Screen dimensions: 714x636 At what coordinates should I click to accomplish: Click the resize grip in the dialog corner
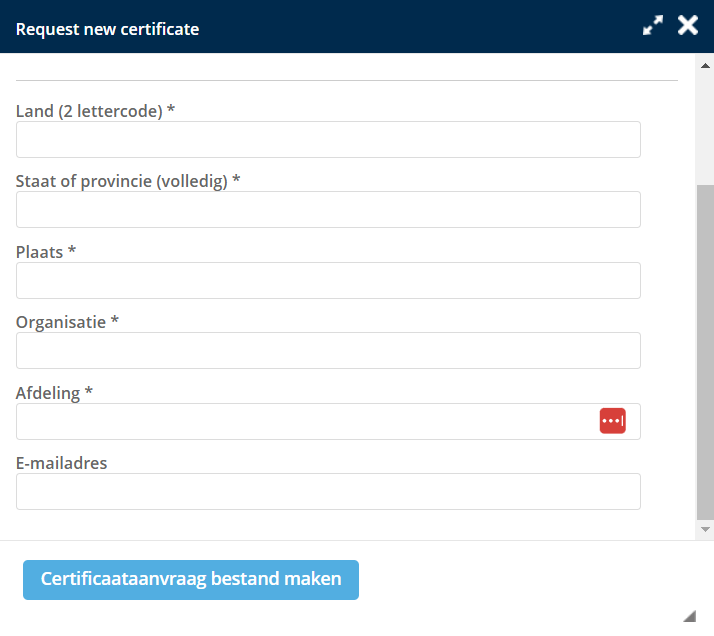pos(688,615)
